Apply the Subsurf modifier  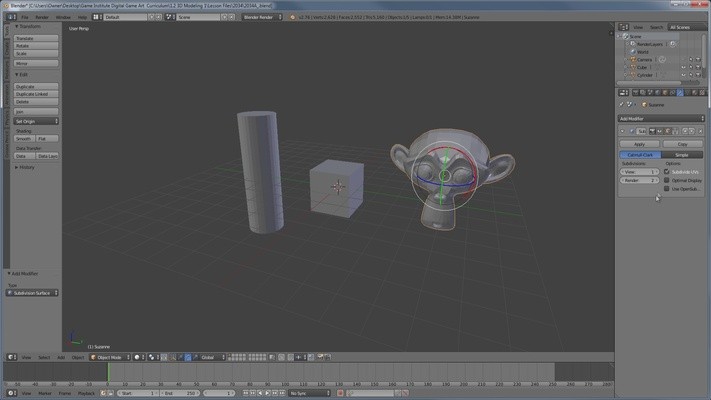tap(639, 144)
